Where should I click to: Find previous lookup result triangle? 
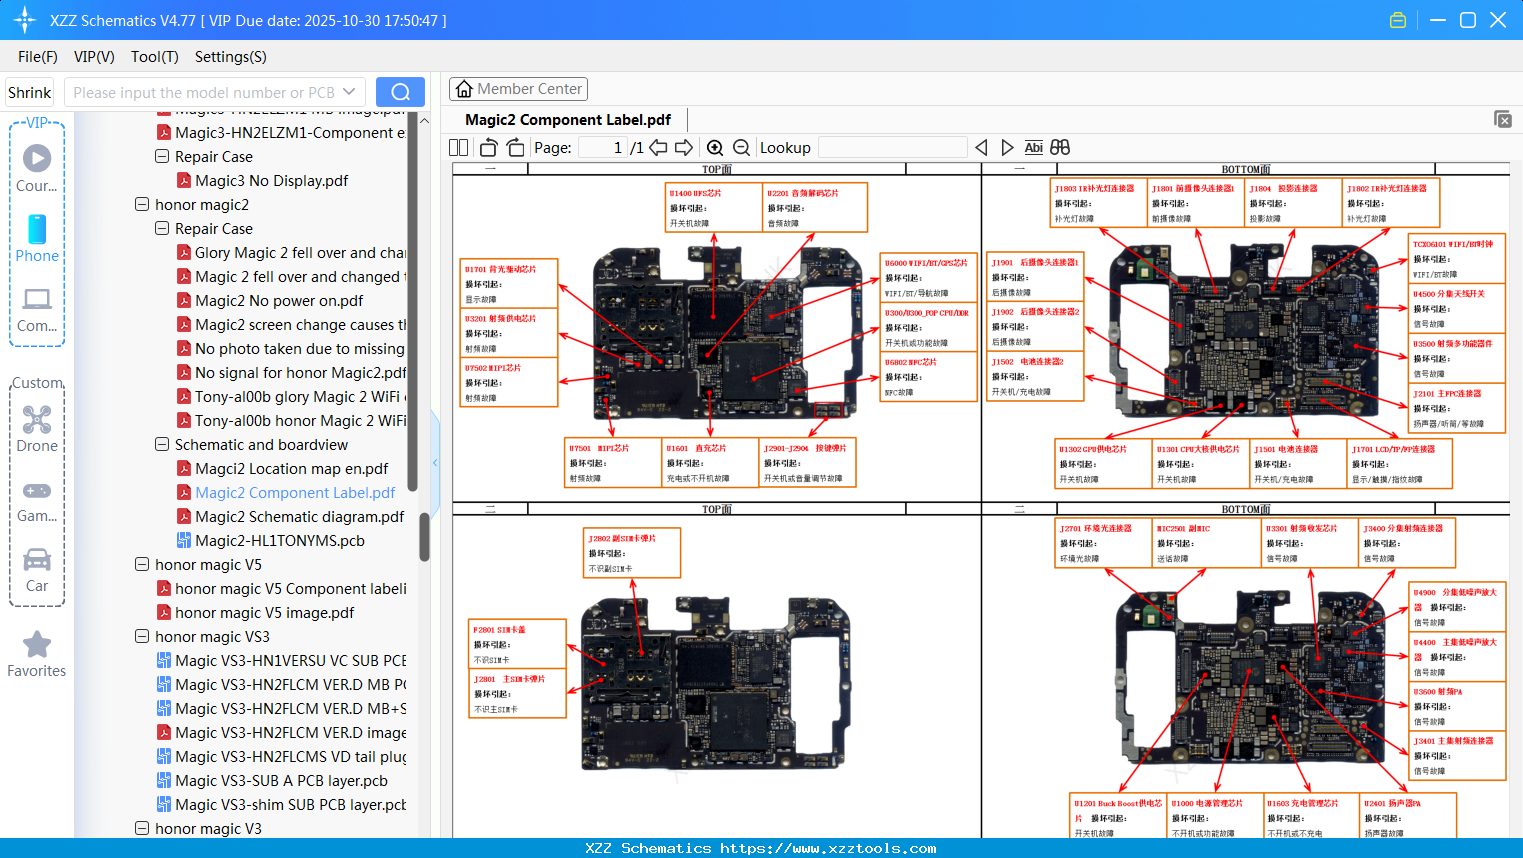pos(981,147)
